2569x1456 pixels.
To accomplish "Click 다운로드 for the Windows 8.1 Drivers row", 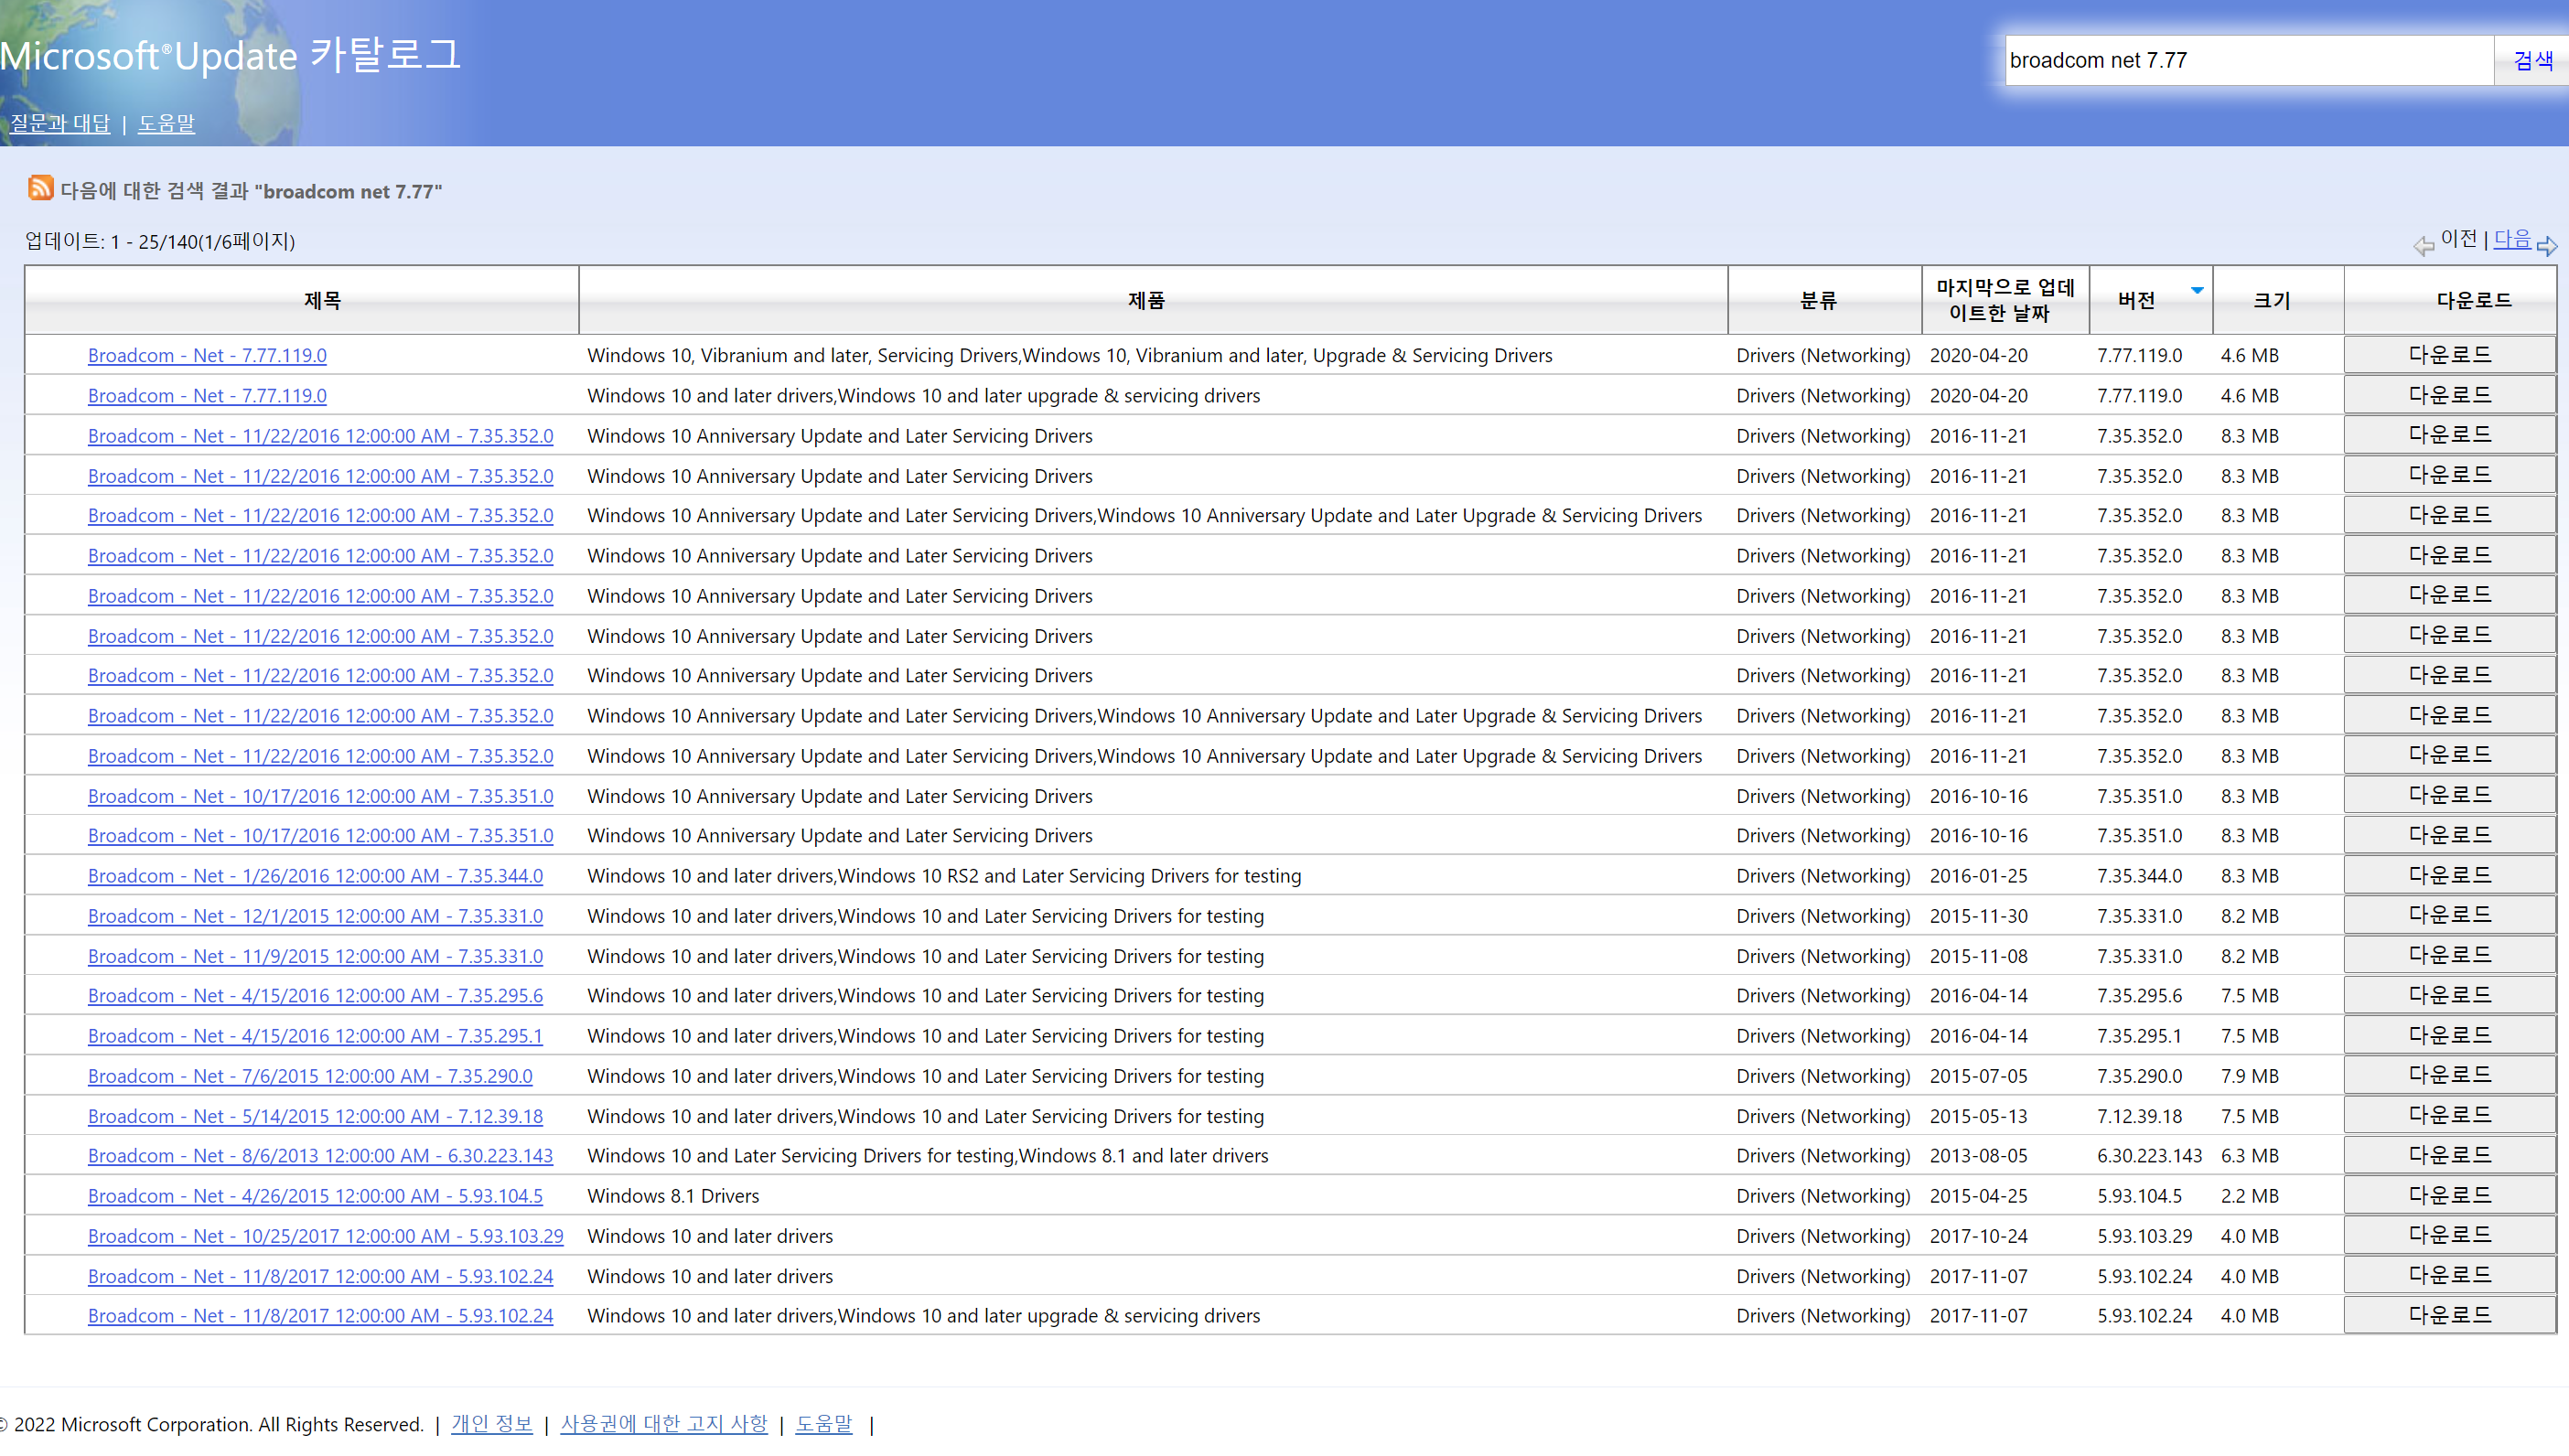I will (2449, 1196).
